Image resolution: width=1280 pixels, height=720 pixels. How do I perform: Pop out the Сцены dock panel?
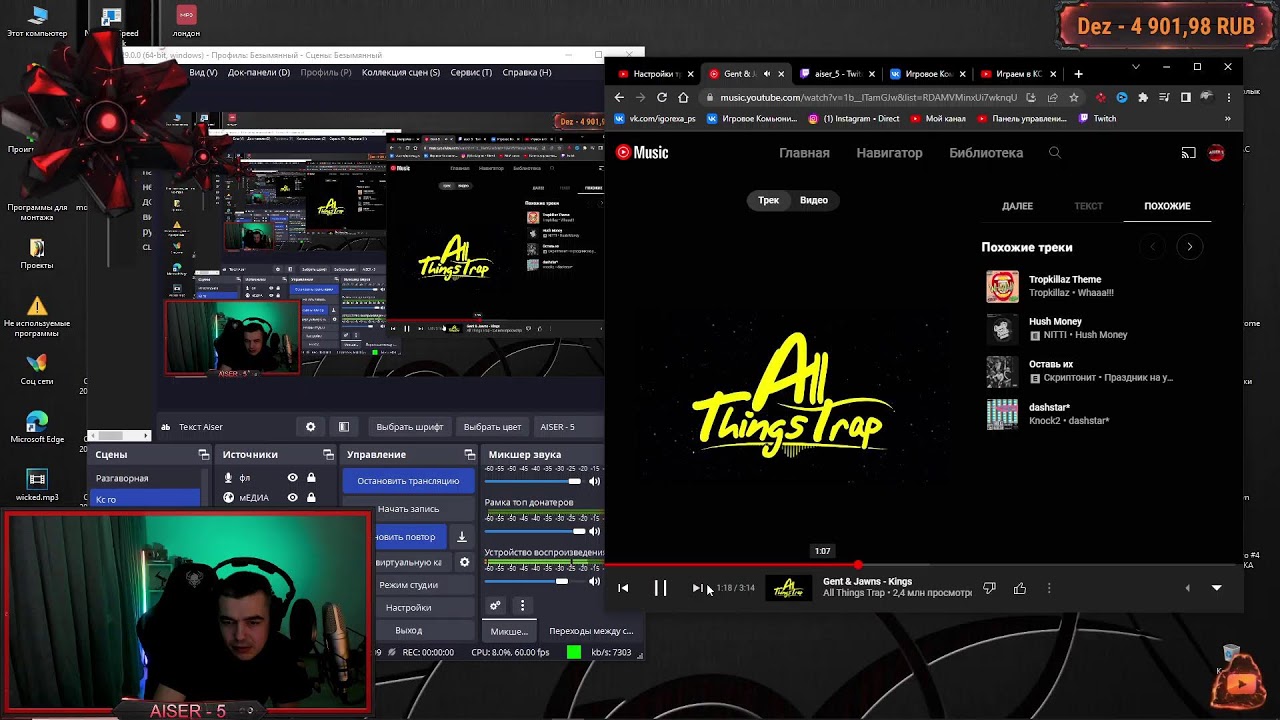pos(203,454)
